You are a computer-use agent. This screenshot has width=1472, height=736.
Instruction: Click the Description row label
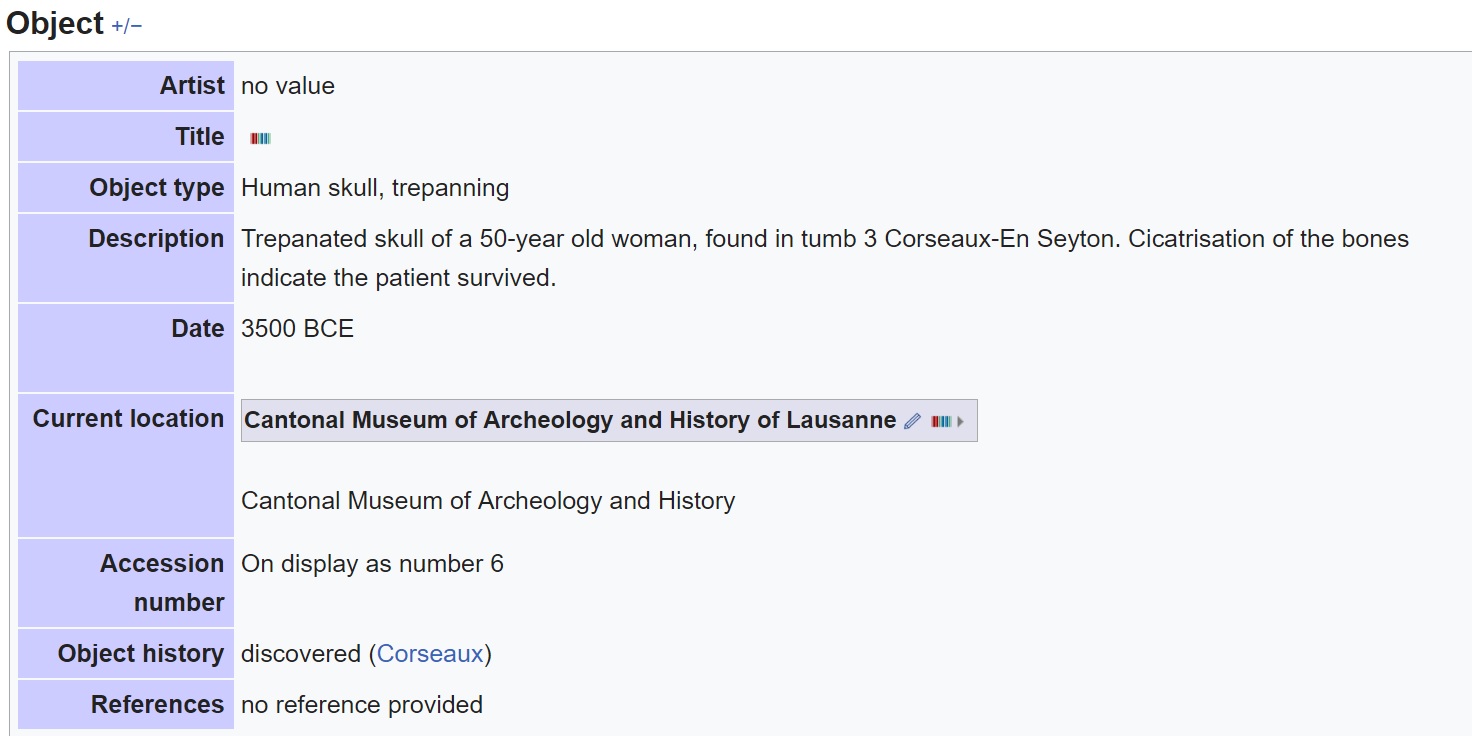coord(156,239)
